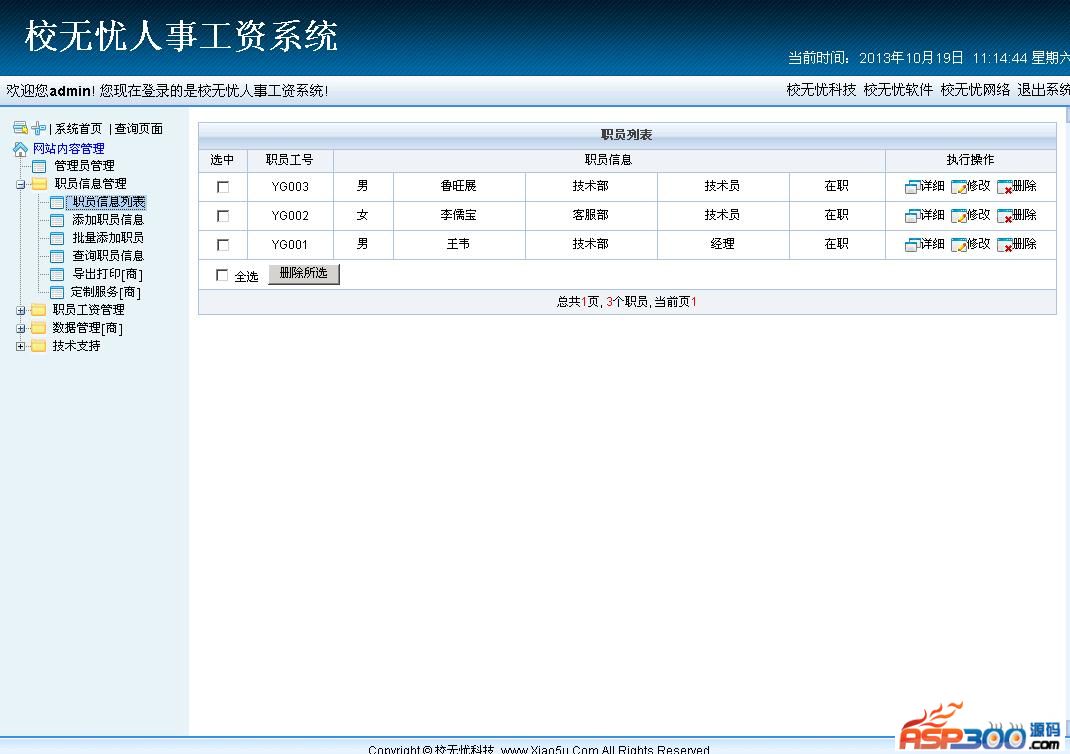Open the 查询职员信息 menu item

pyautogui.click(x=107, y=256)
